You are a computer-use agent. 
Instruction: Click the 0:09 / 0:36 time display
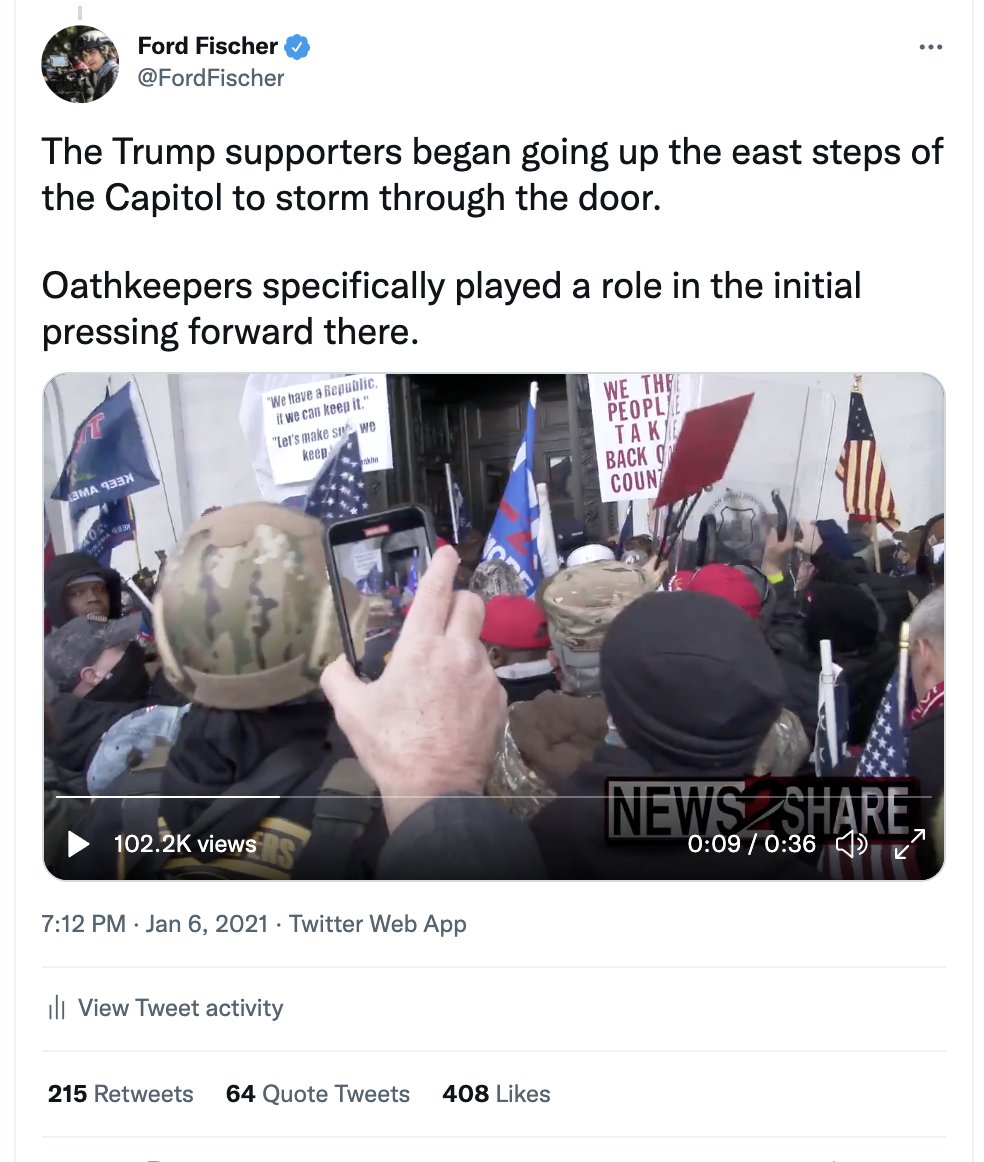tap(751, 843)
